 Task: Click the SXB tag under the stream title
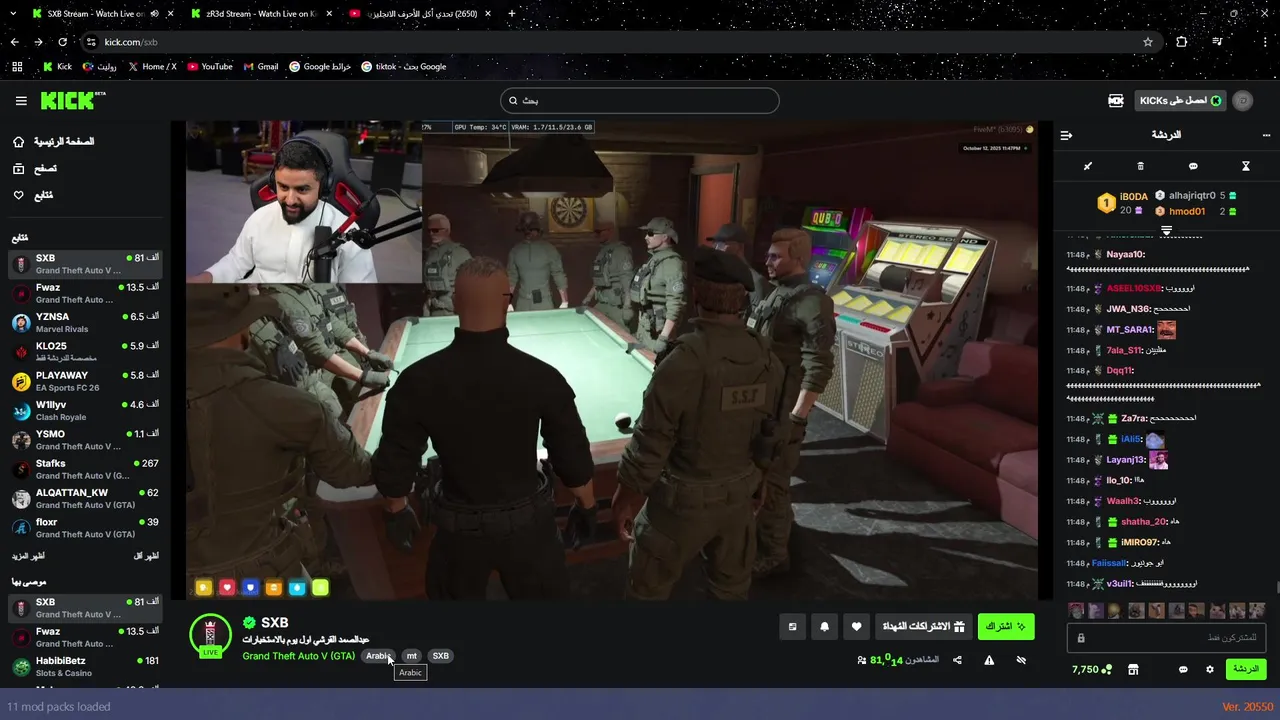point(441,656)
